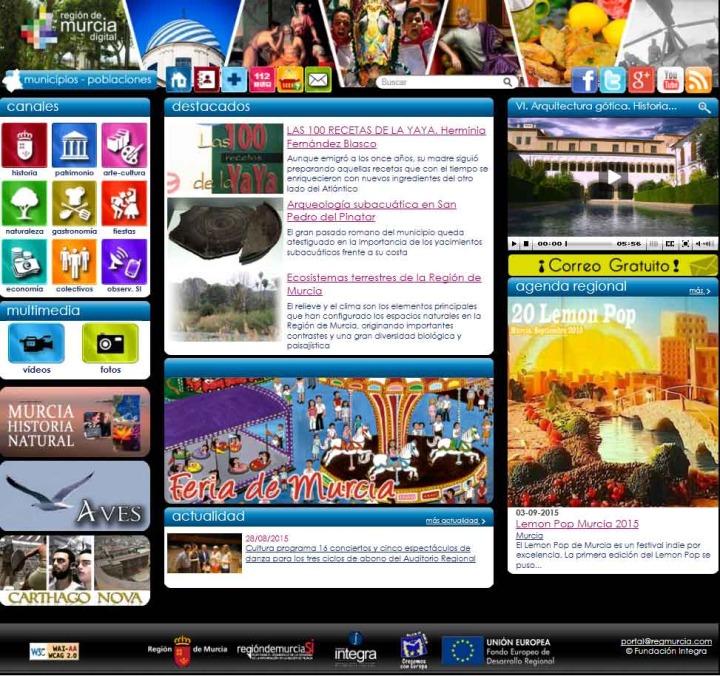Open the fotos multimedia section
This screenshot has width=720, height=676.
click(110, 349)
